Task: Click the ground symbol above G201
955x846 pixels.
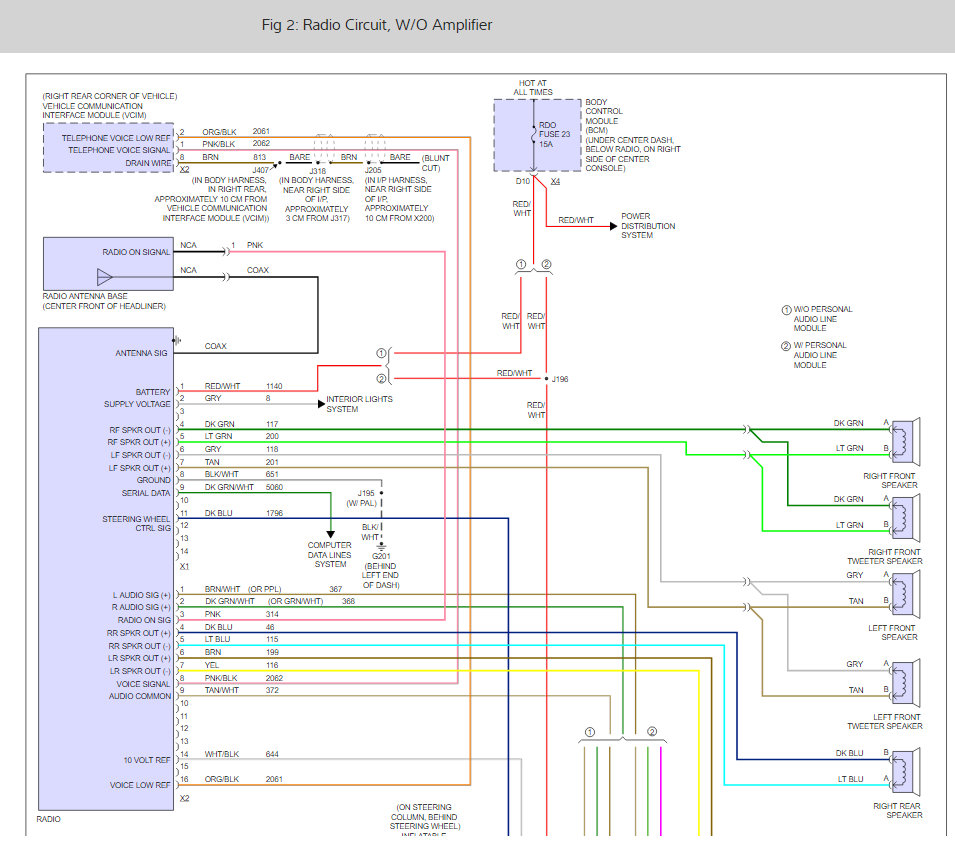Action: 381,546
